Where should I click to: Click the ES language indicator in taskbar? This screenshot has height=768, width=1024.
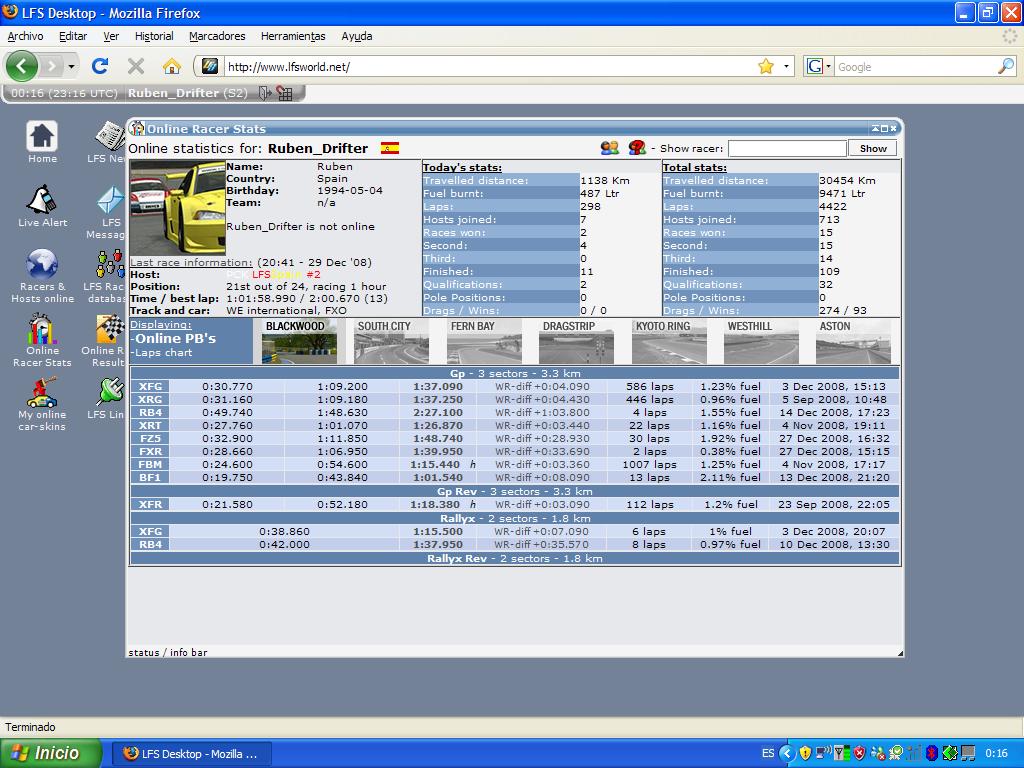point(768,753)
